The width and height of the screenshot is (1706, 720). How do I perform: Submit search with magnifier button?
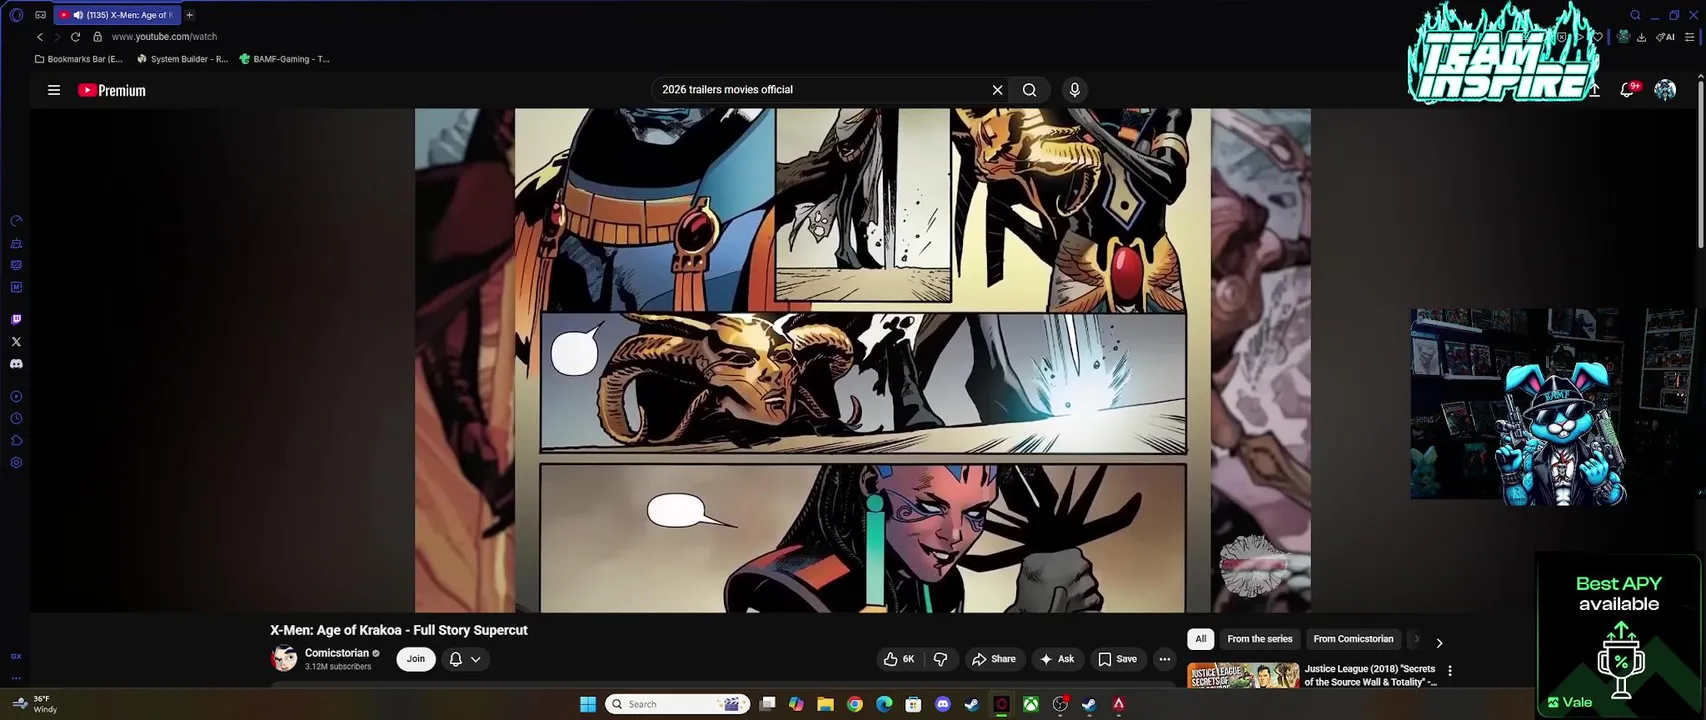1029,90
